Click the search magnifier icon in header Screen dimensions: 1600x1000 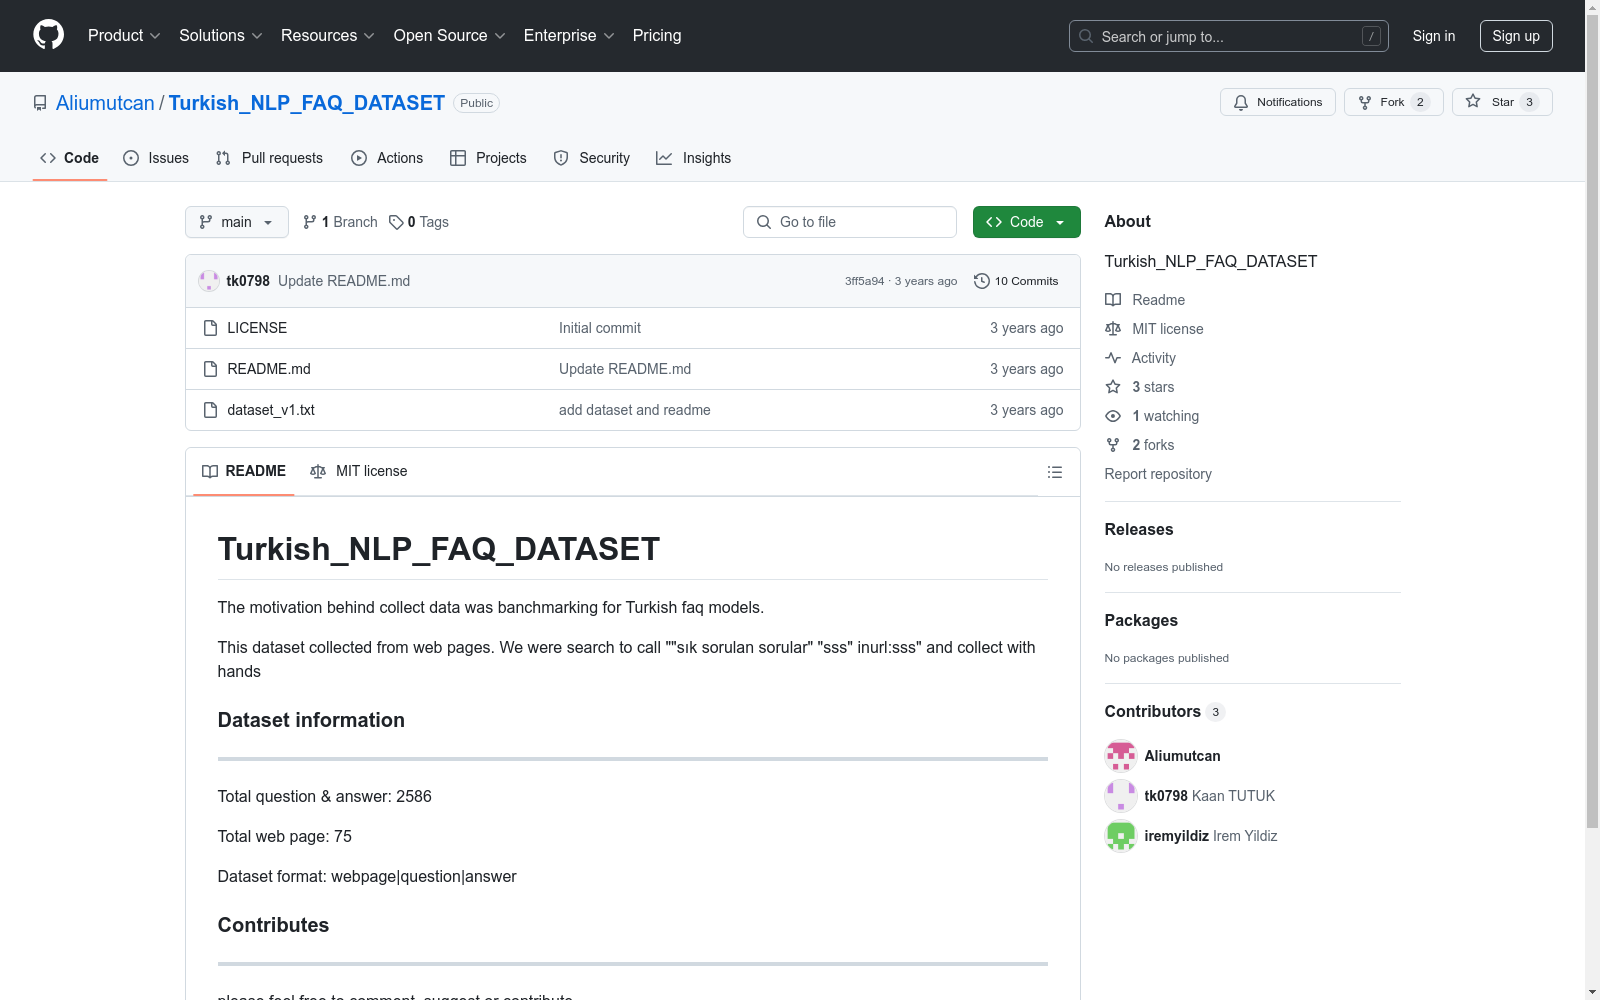coord(1086,36)
